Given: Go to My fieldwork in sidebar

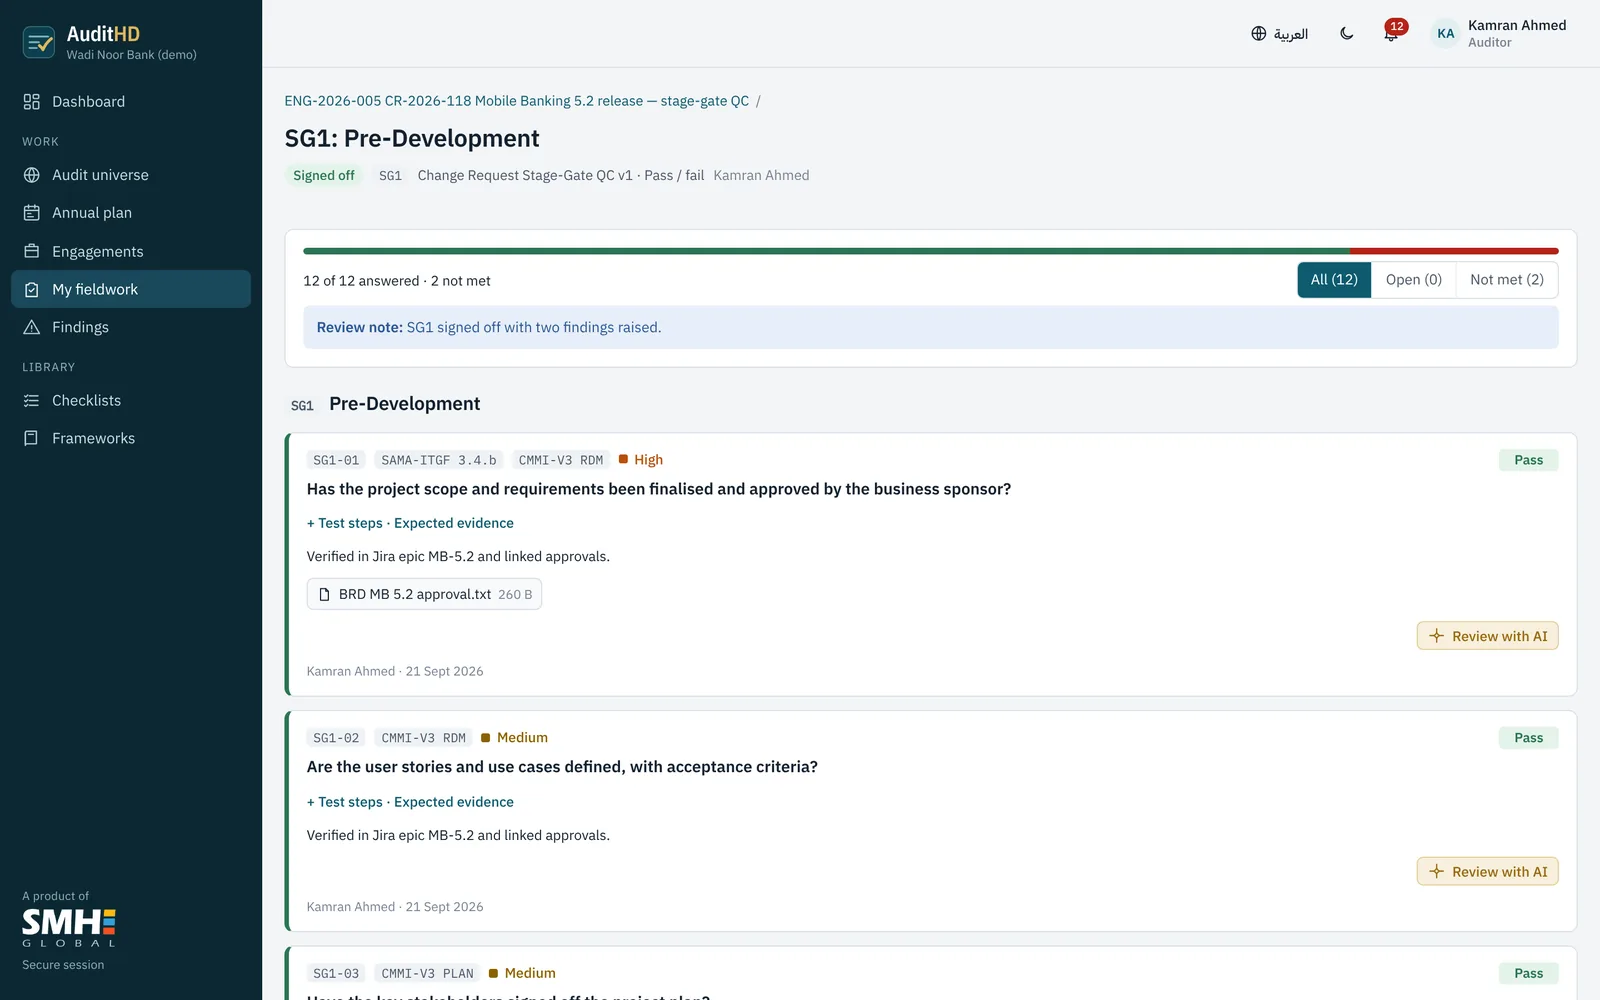Looking at the screenshot, I should pyautogui.click(x=131, y=289).
